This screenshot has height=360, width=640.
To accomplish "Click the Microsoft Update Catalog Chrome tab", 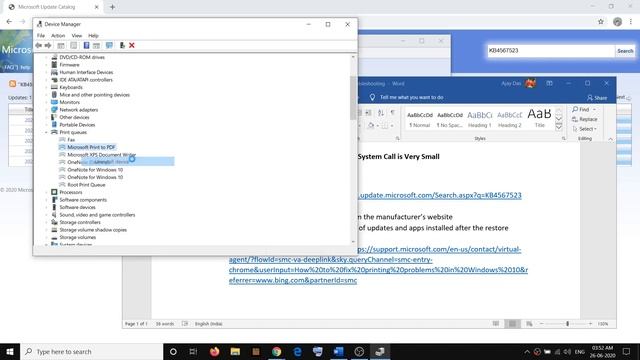I will [52, 7].
